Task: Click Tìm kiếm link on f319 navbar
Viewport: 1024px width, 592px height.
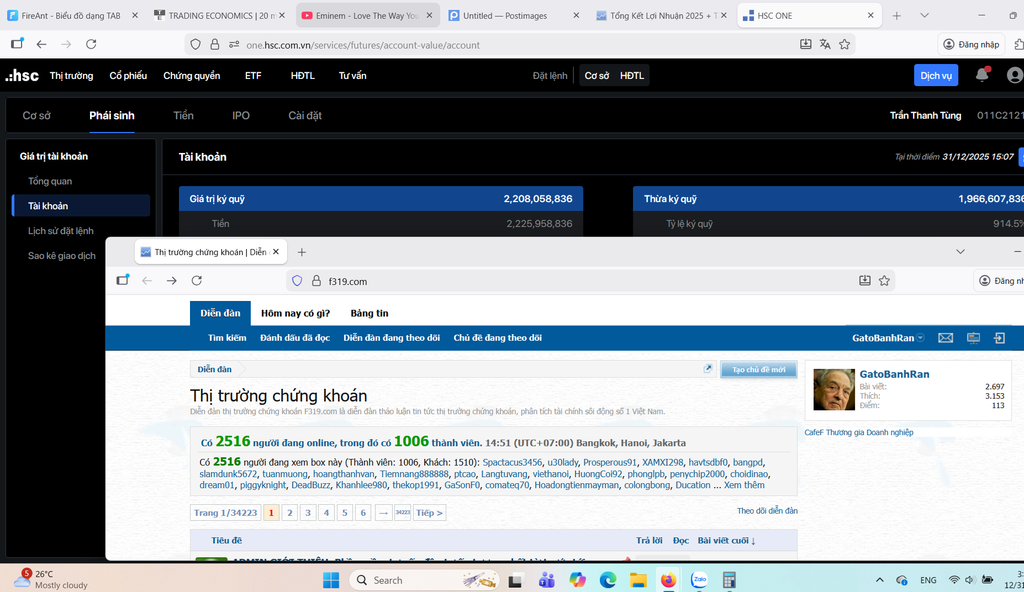Action: click(x=227, y=338)
